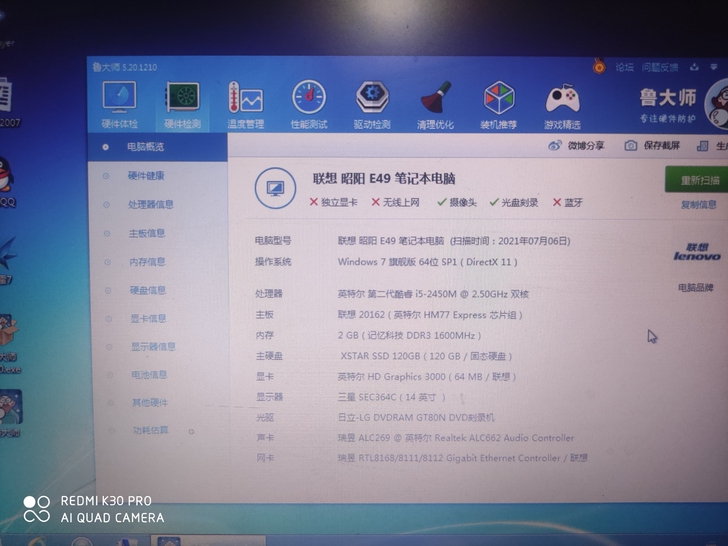Open 鲁大师 desktop shortcut icon at bottom left
Viewport: 728px width, 546px height.
point(10,413)
